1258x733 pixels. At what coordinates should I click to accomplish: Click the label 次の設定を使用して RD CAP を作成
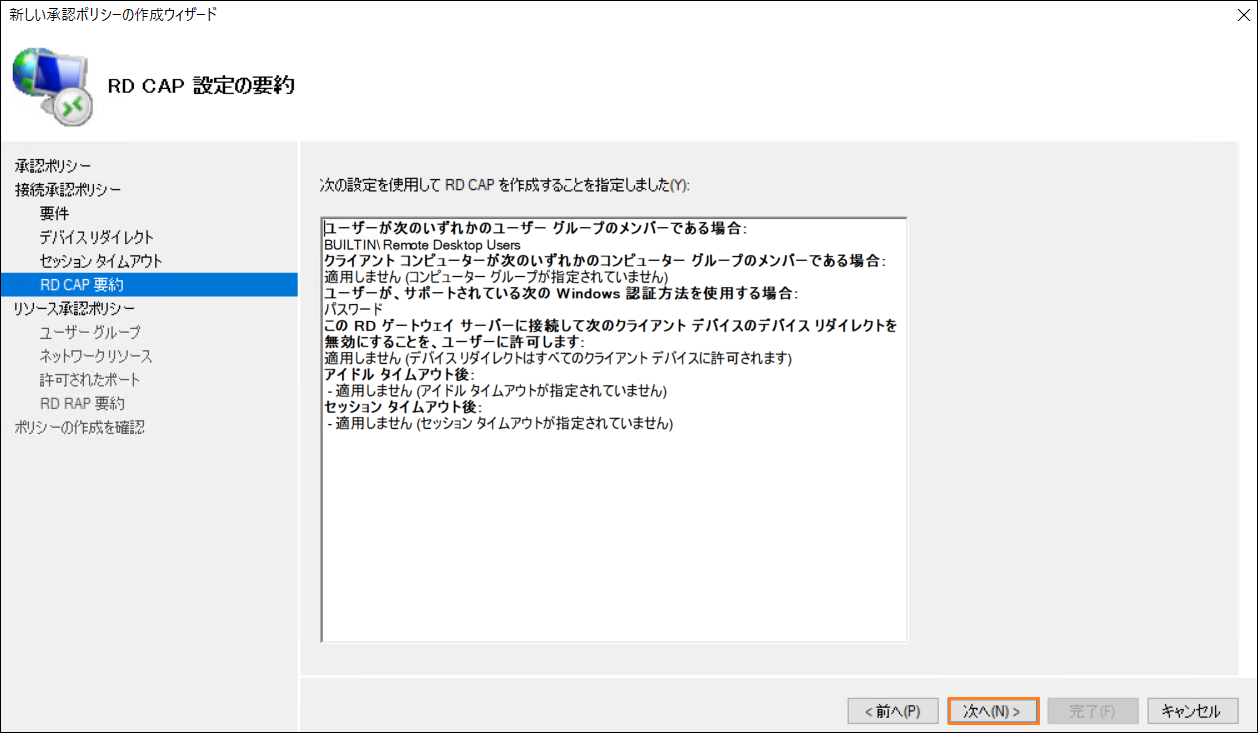coord(504,186)
